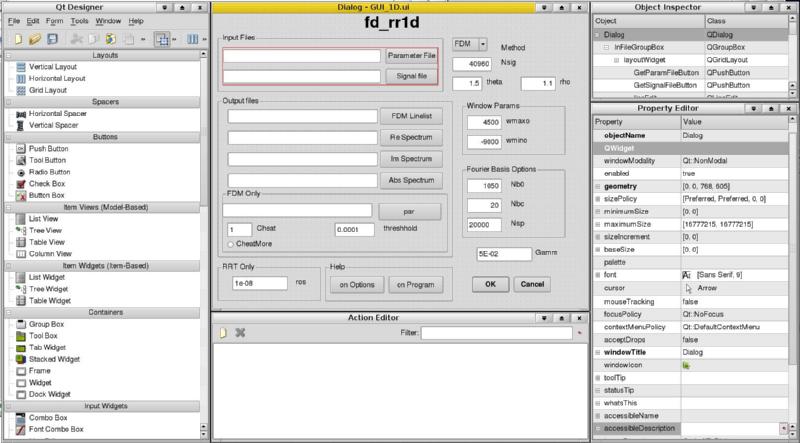Viewport: 800px width, 443px height.
Task: Click the on Options help button
Action: (357, 285)
